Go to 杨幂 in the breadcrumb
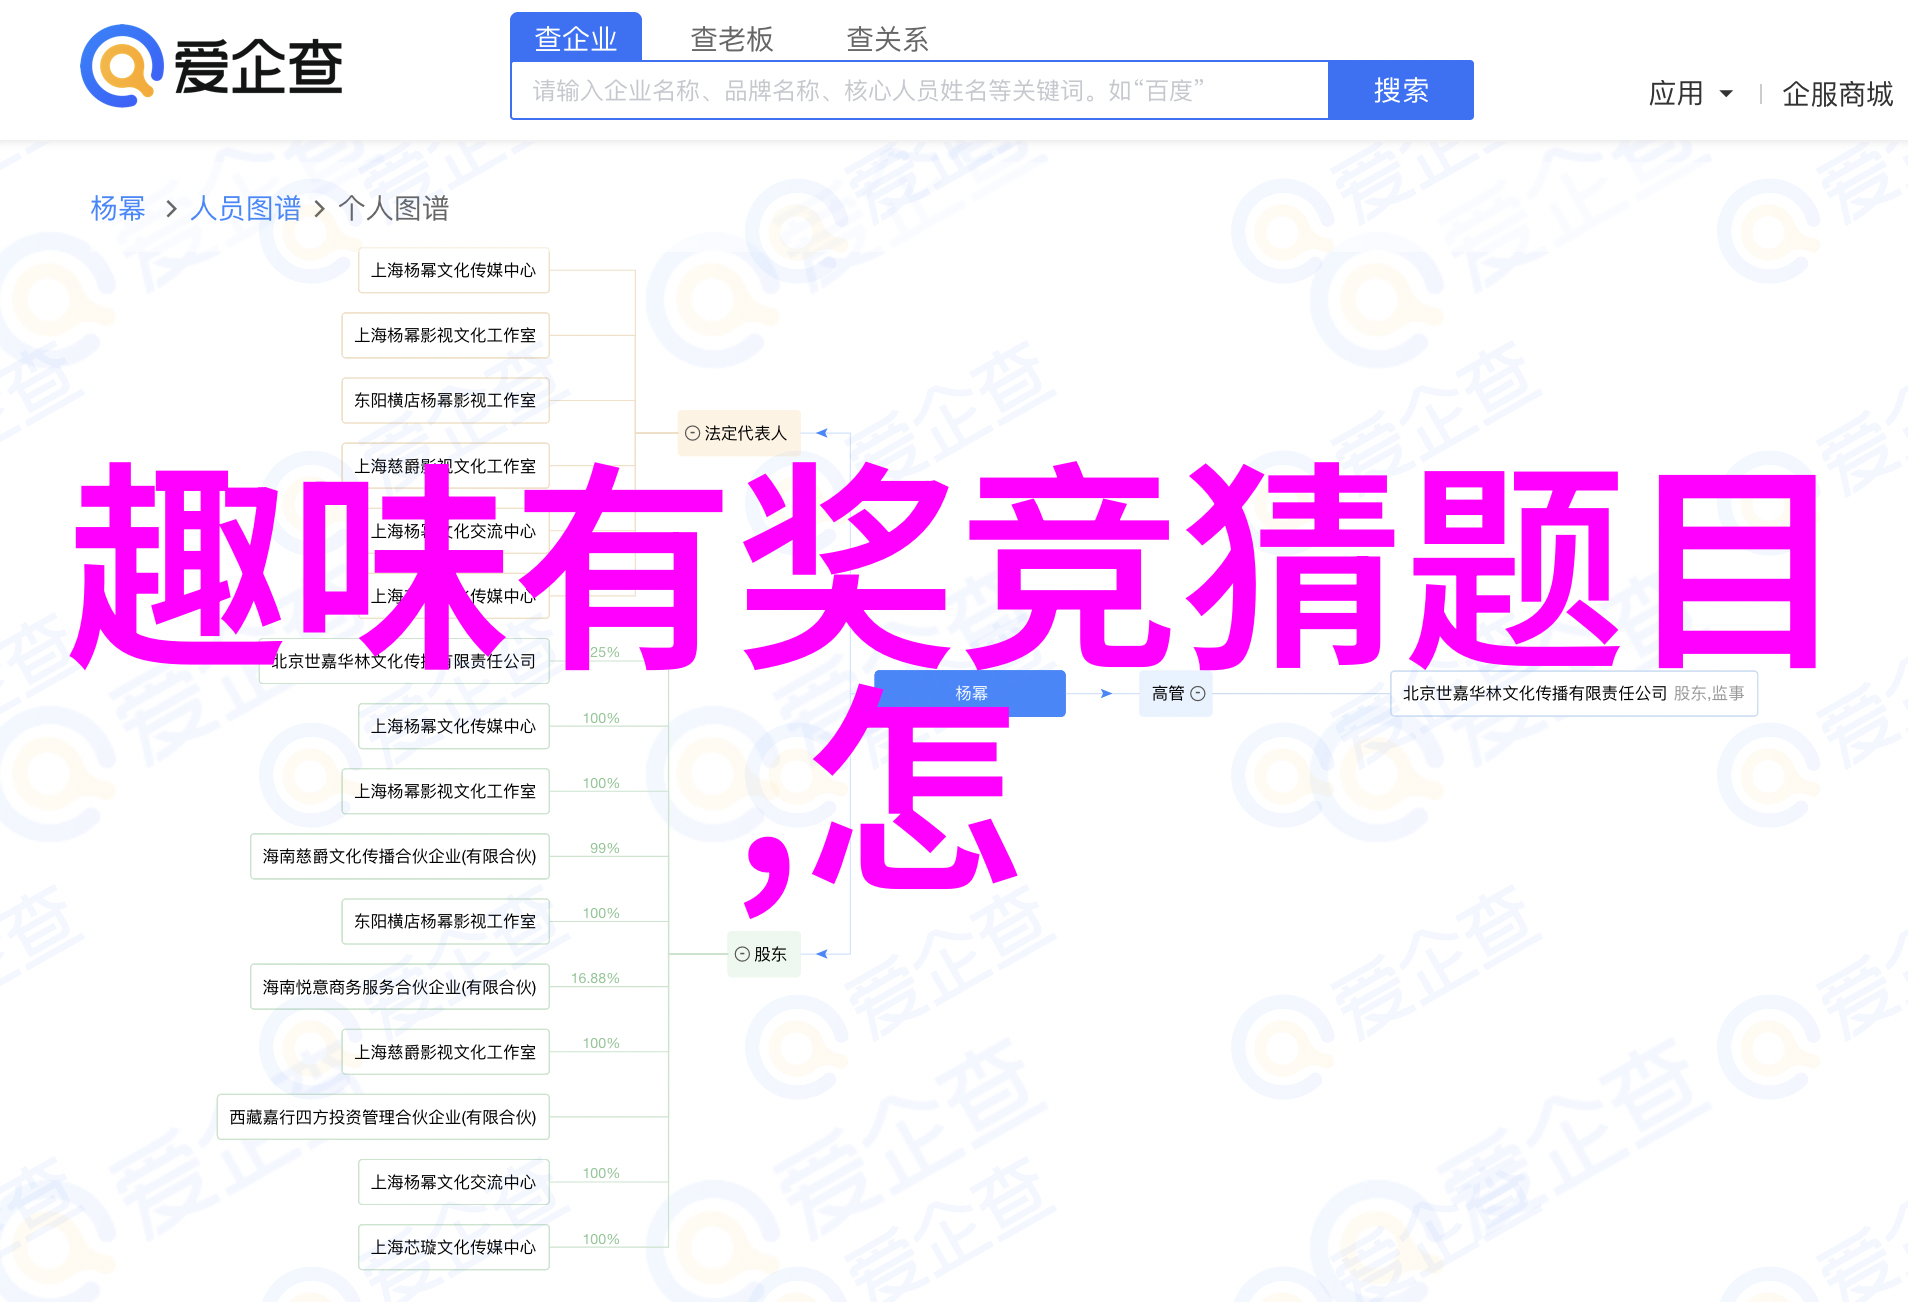The width and height of the screenshot is (1908, 1302). [118, 208]
